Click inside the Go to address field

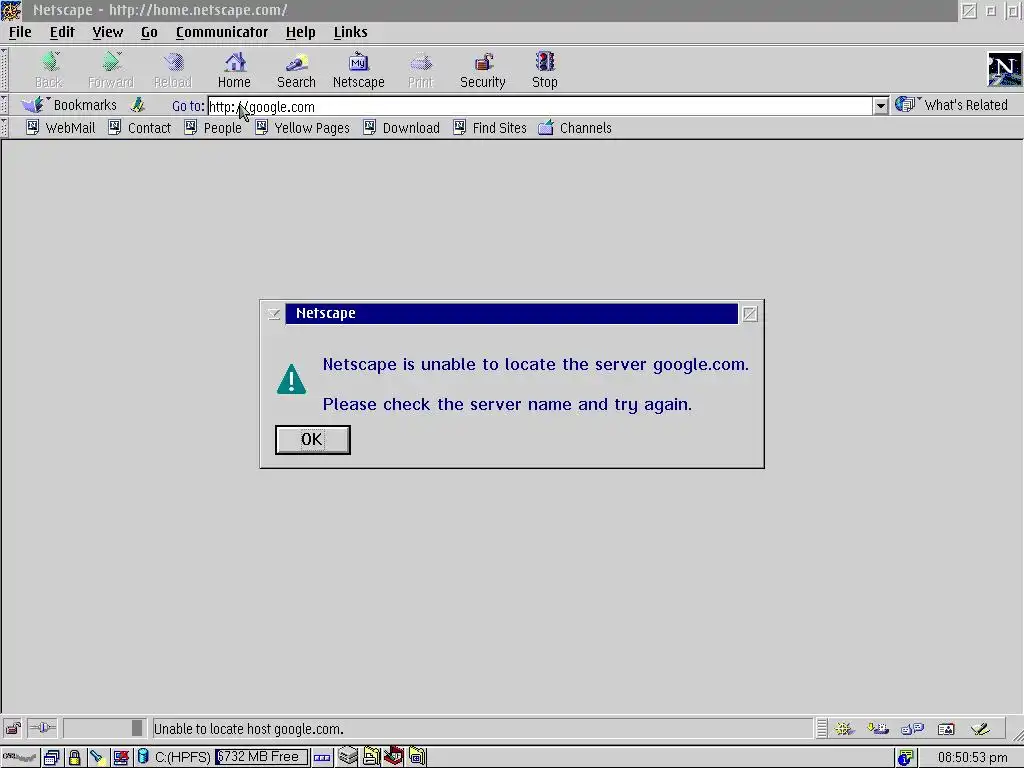pyautogui.click(x=540, y=106)
